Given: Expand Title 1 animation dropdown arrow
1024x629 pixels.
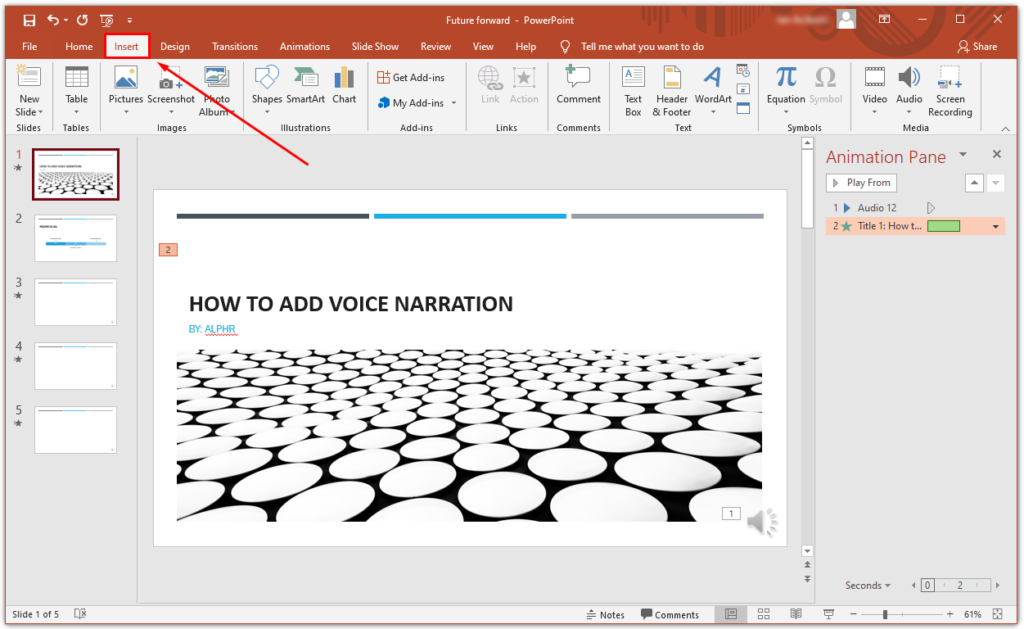Looking at the screenshot, I should [x=995, y=227].
